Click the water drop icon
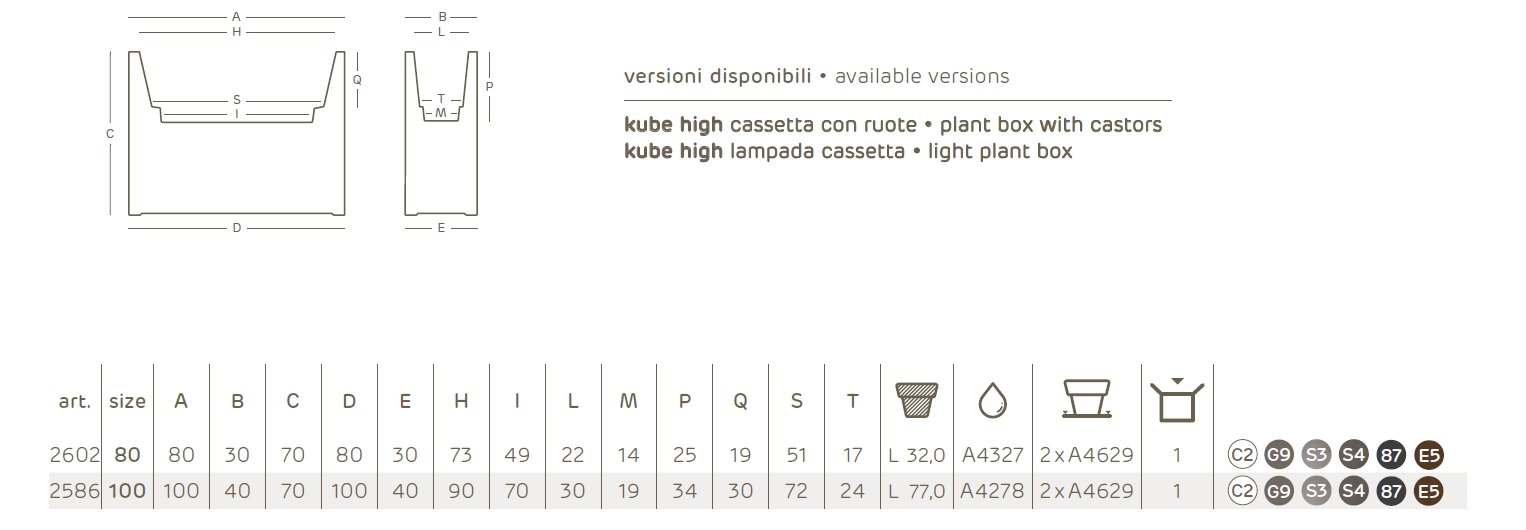This screenshot has width=1526, height=530. [992, 401]
